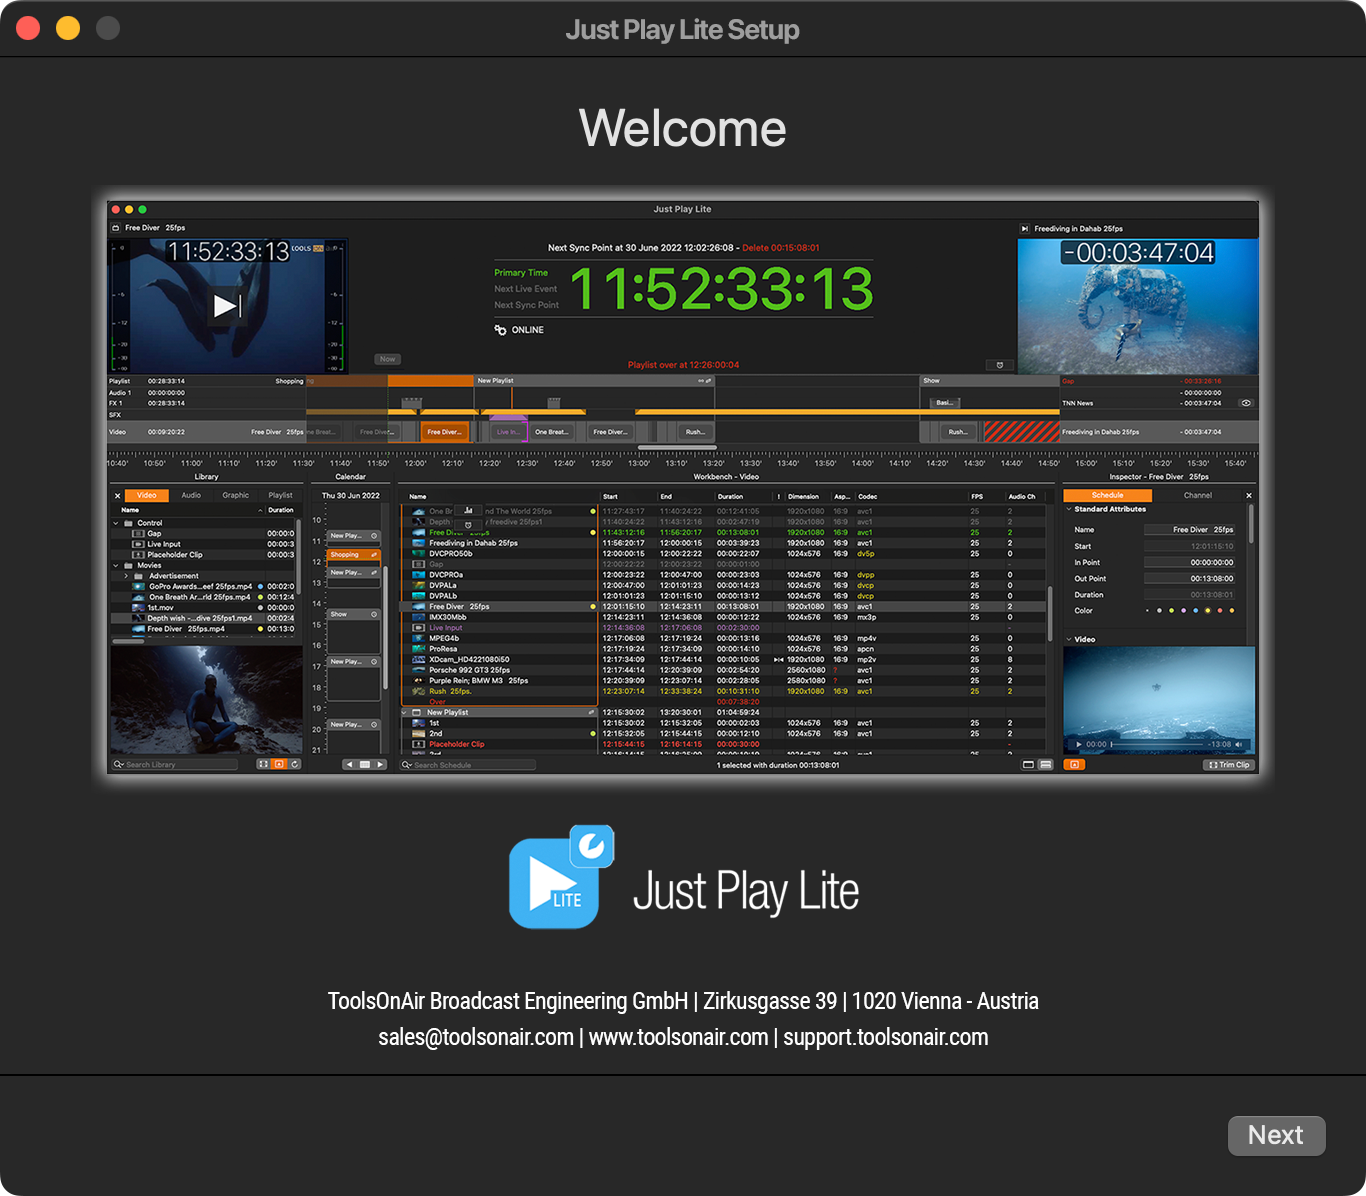Collapse the Standard Attributes section
The image size is (1366, 1196).
pos(1069,509)
